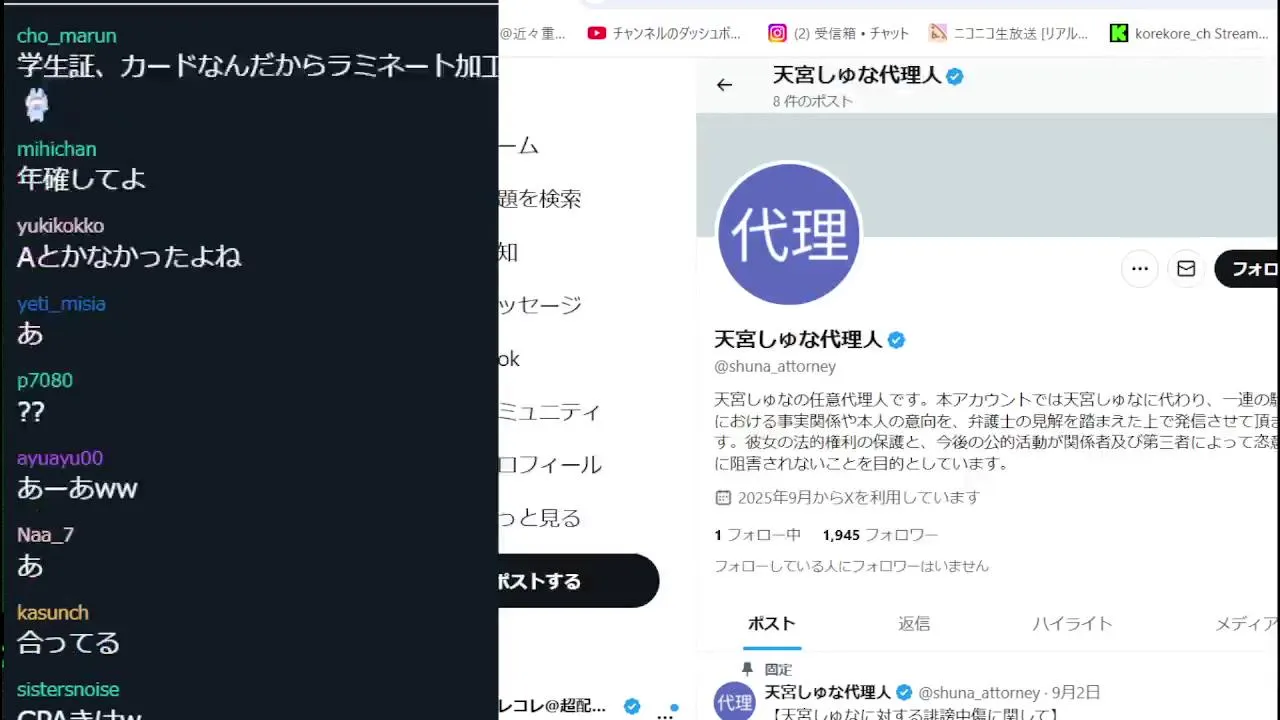Switch to the 返信 tab
Image resolution: width=1280 pixels, height=720 pixels.
914,624
